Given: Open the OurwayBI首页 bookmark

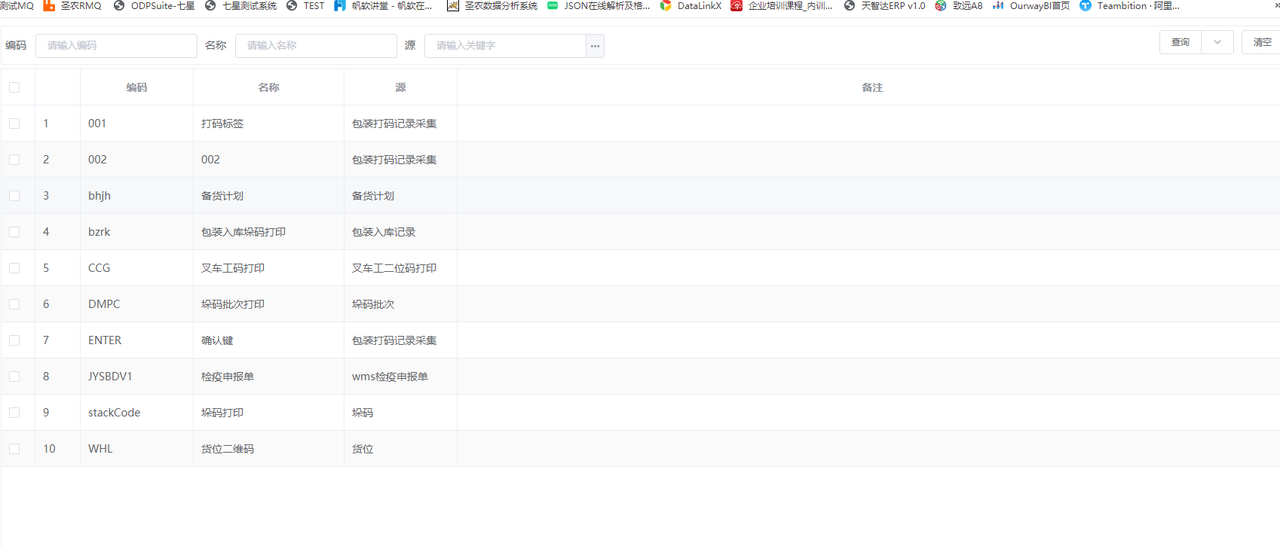Looking at the screenshot, I should click(1031, 6).
